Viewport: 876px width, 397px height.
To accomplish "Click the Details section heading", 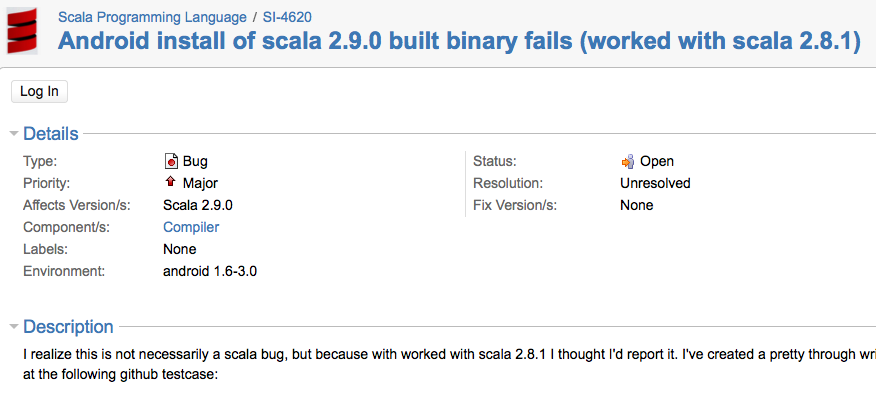I will pyautogui.click(x=51, y=134).
